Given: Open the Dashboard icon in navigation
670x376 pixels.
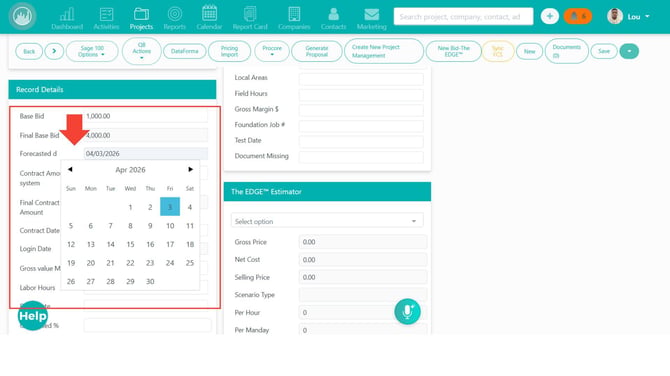Looking at the screenshot, I should click(x=67, y=14).
